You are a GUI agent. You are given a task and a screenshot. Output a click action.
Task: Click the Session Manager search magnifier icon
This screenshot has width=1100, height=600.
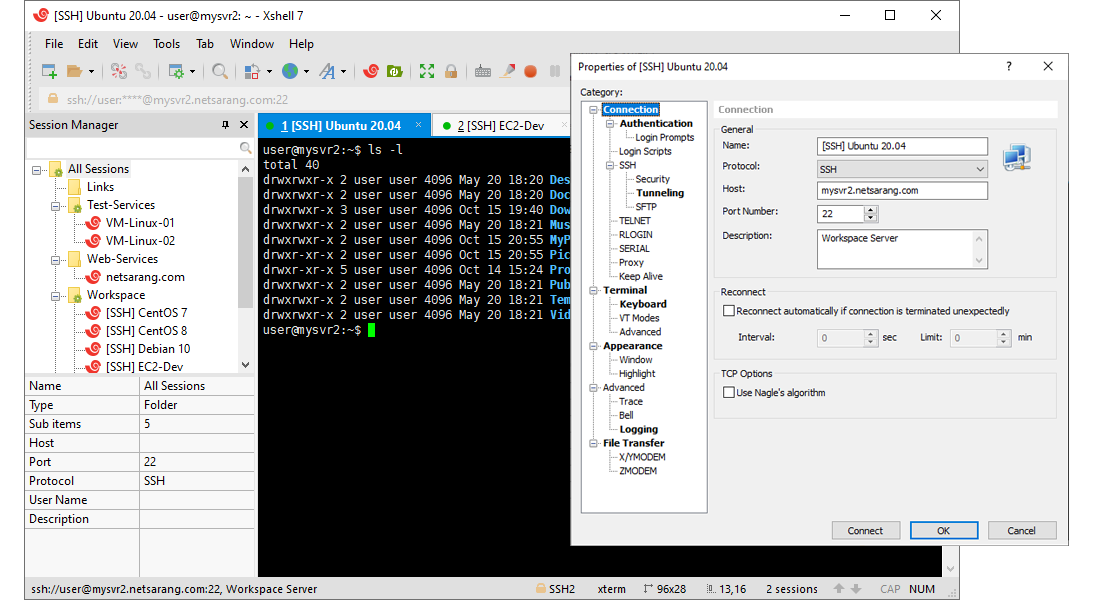coord(245,147)
